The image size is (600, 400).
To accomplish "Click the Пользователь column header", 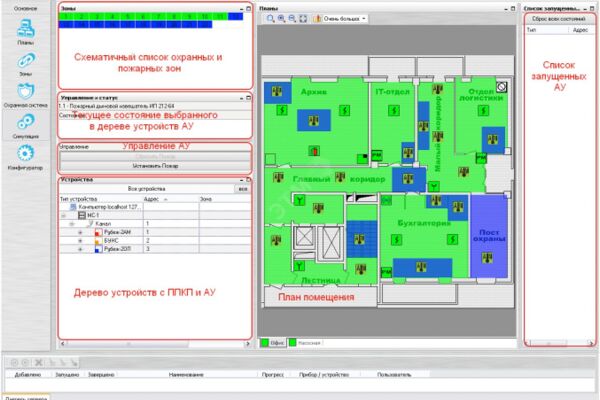I will [x=394, y=375].
